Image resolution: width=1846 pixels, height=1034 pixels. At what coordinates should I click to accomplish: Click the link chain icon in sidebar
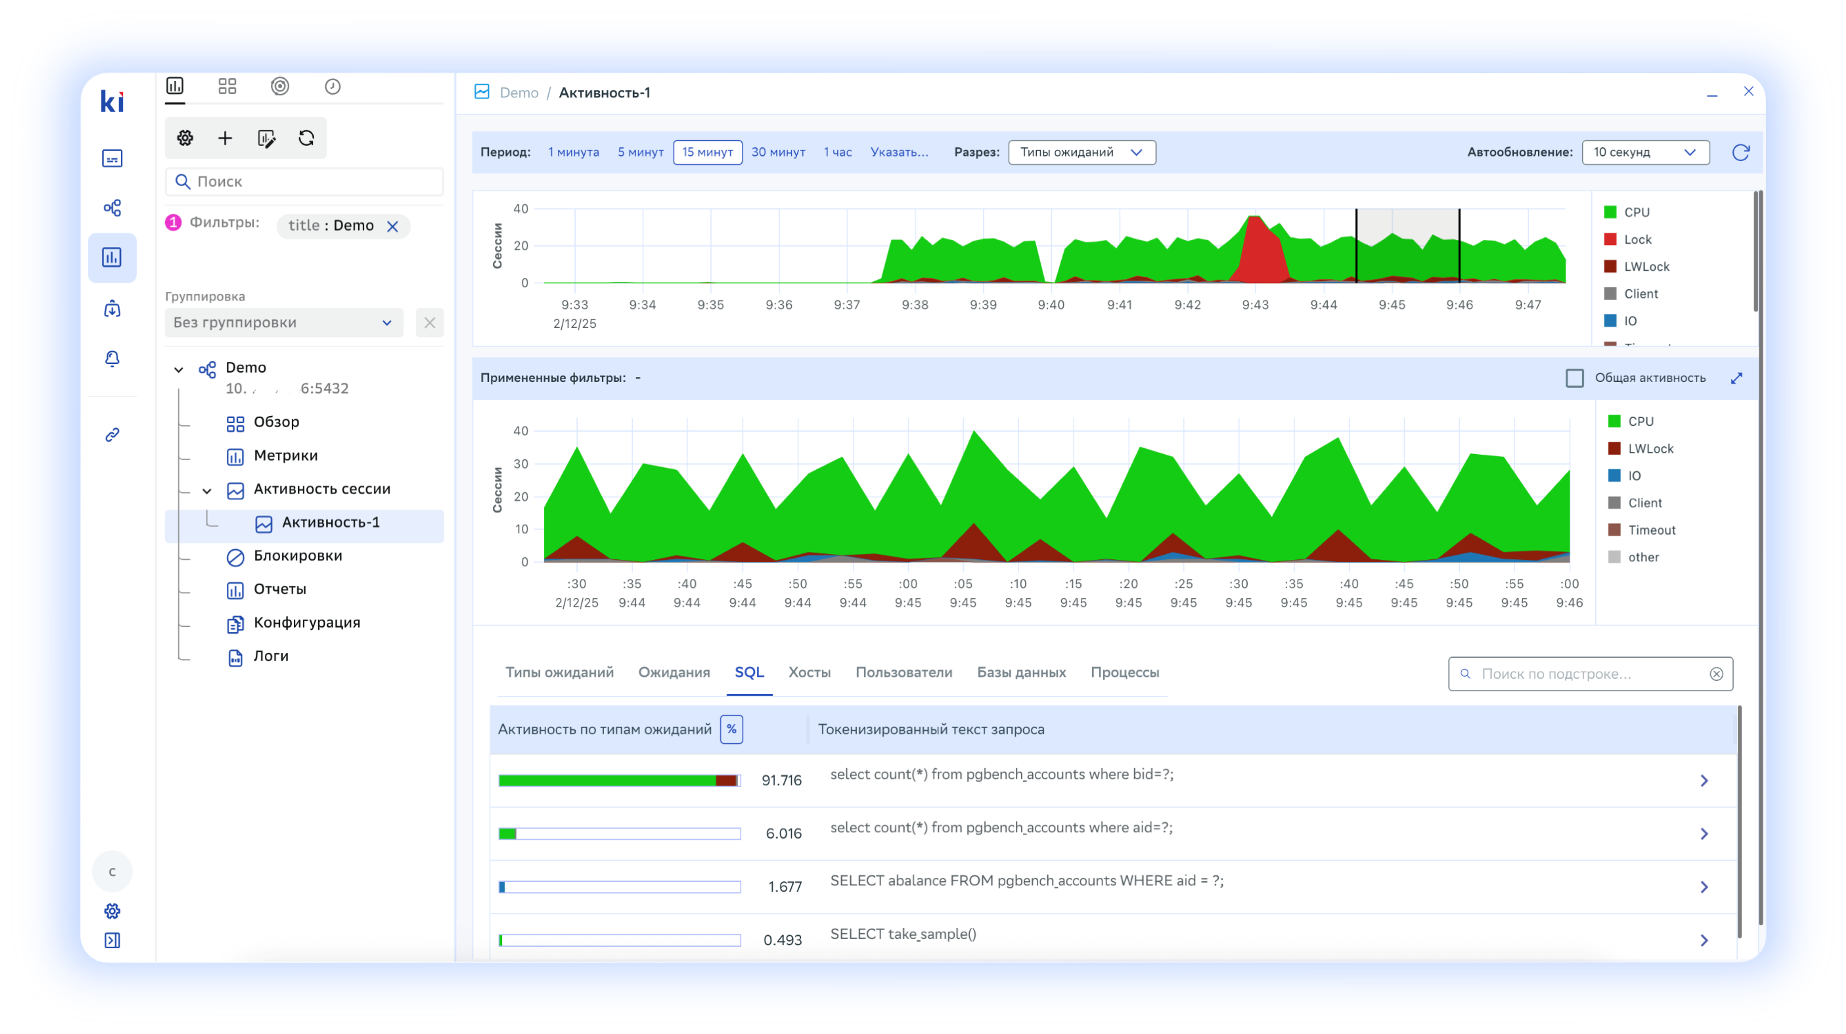pyautogui.click(x=112, y=435)
